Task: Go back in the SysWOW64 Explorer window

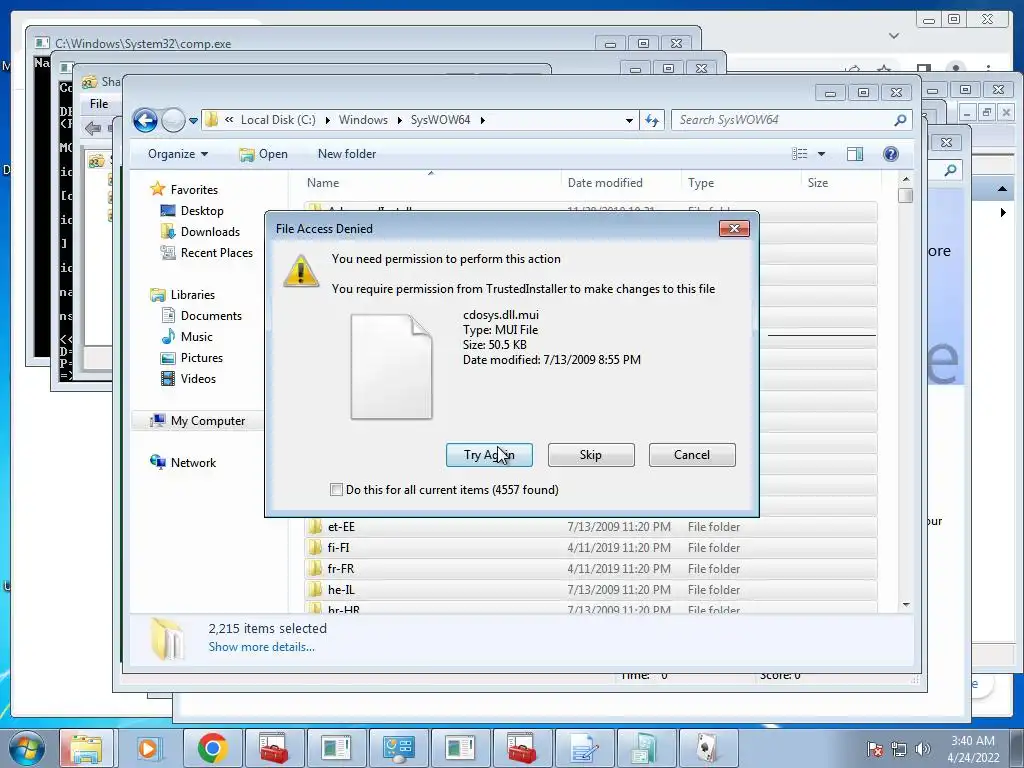Action: pyautogui.click(x=145, y=120)
